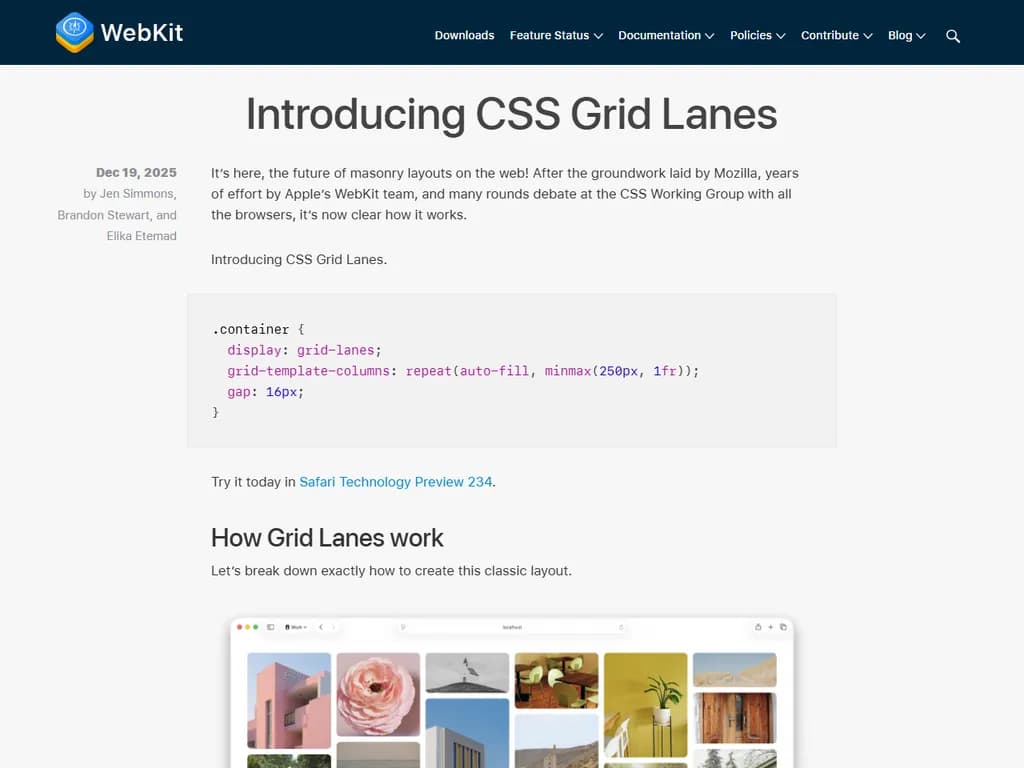1024x768 pixels.
Task: Open the Blog menu
Action: coord(906,35)
